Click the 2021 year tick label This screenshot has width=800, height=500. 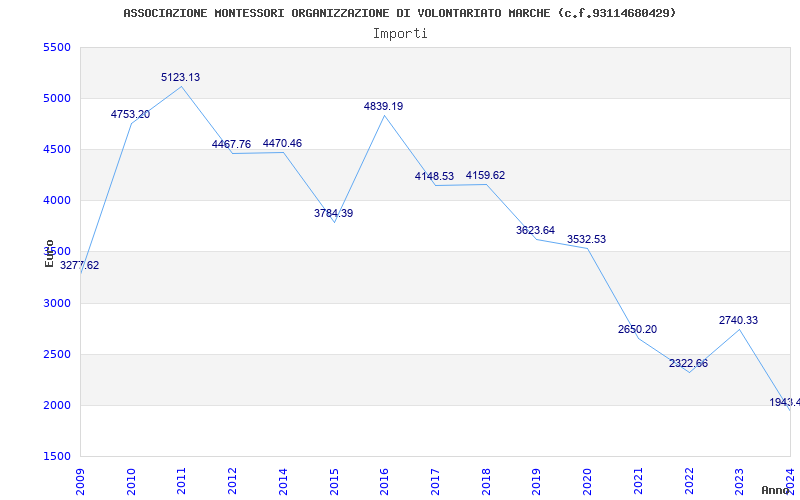[638, 481]
